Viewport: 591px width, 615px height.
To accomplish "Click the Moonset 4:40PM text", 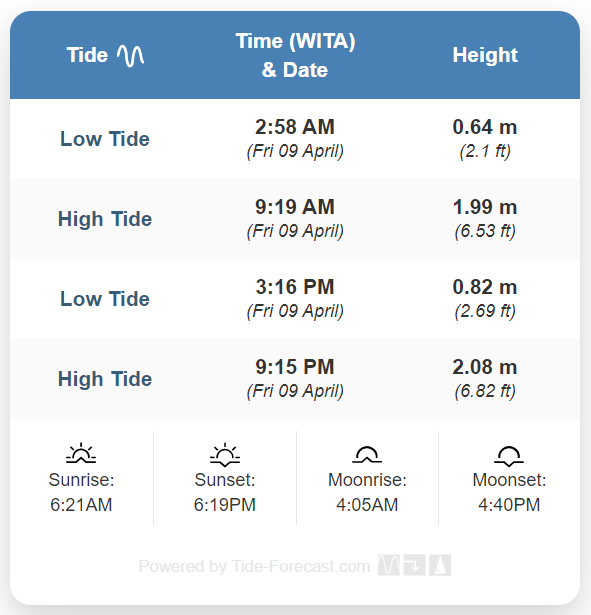I will pyautogui.click(x=509, y=492).
